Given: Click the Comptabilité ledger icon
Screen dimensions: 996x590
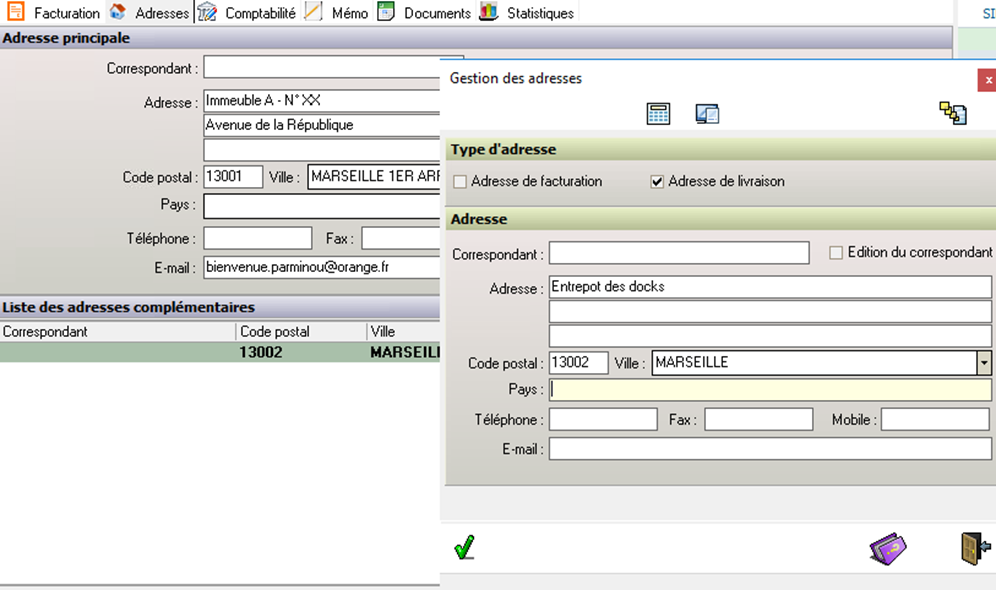Looking at the screenshot, I should click(207, 11).
